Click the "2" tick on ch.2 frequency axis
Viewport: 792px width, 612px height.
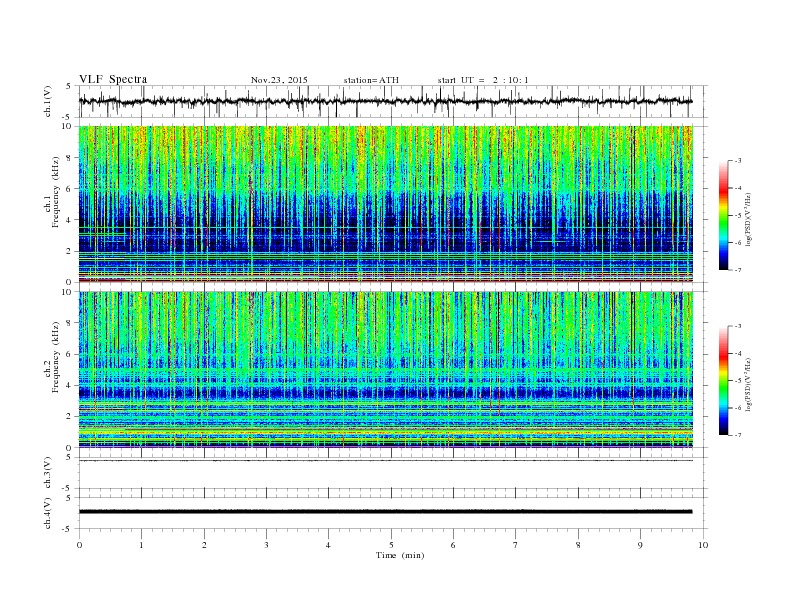point(70,417)
